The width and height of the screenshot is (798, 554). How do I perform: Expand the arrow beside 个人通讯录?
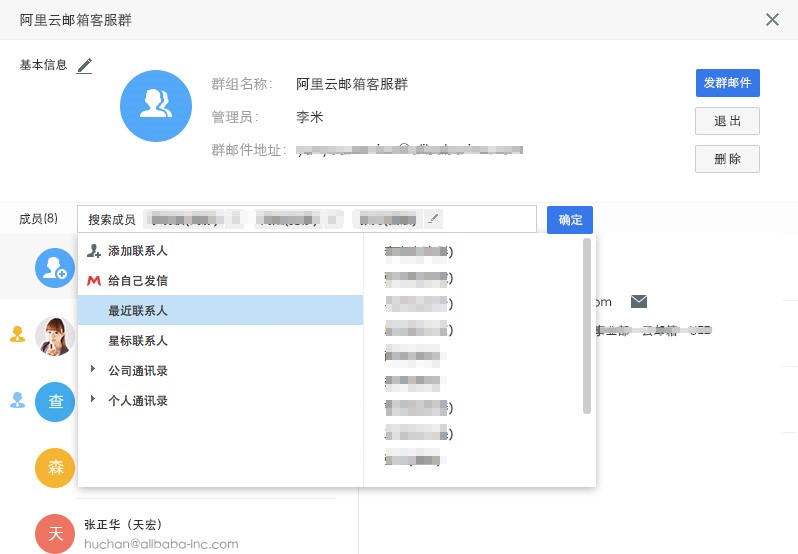click(93, 399)
